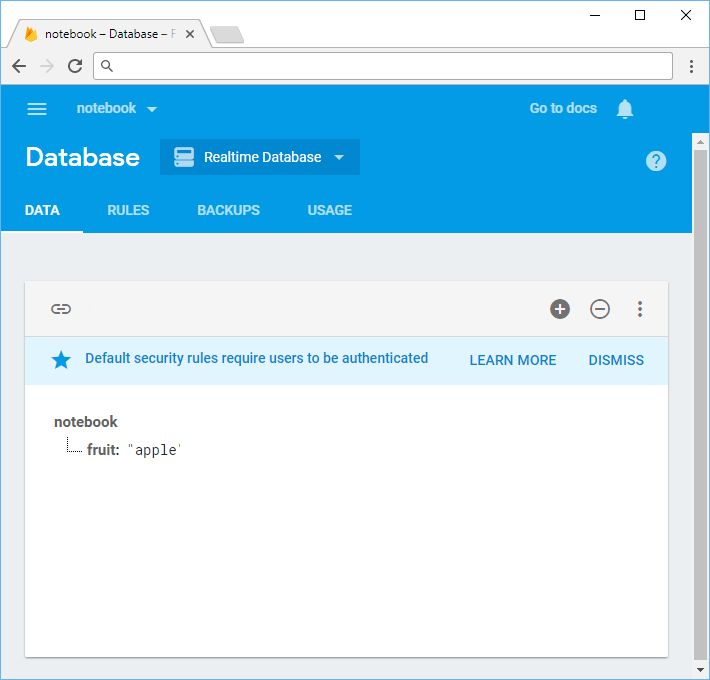Expand the Realtime Database selector
This screenshot has width=710, height=680.
pyautogui.click(x=260, y=157)
